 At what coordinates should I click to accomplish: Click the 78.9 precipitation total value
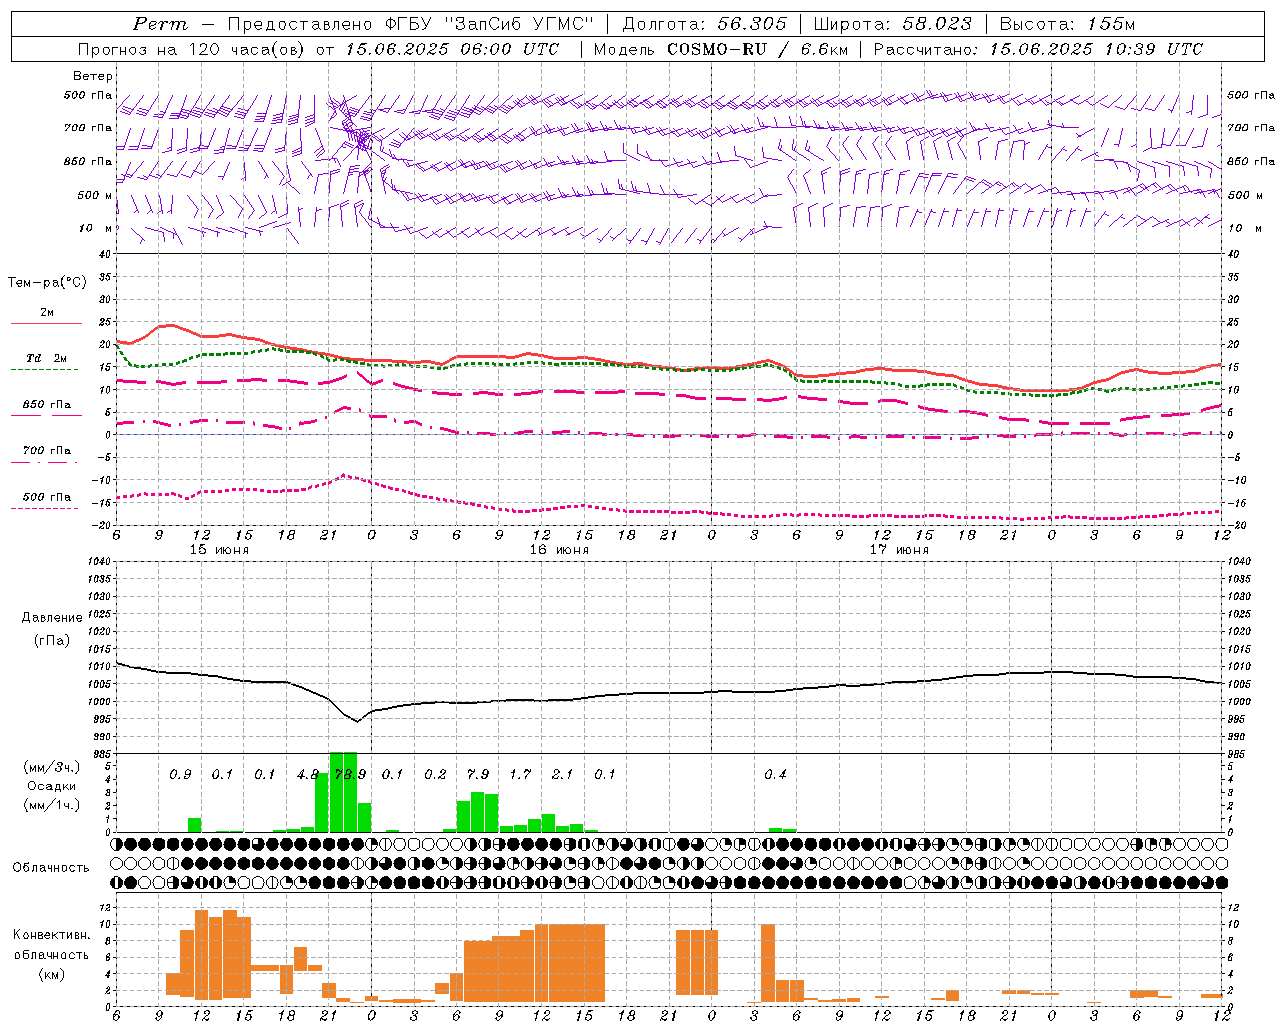[350, 775]
